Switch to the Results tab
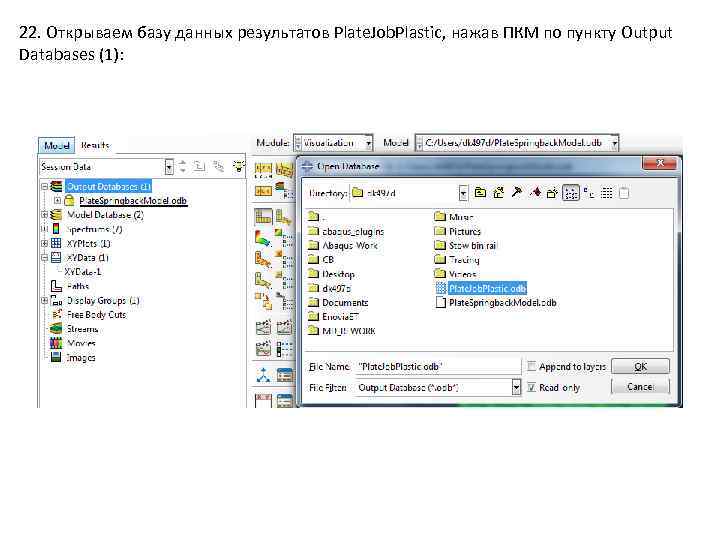Image resolution: width=720 pixels, height=540 pixels. 95,146
